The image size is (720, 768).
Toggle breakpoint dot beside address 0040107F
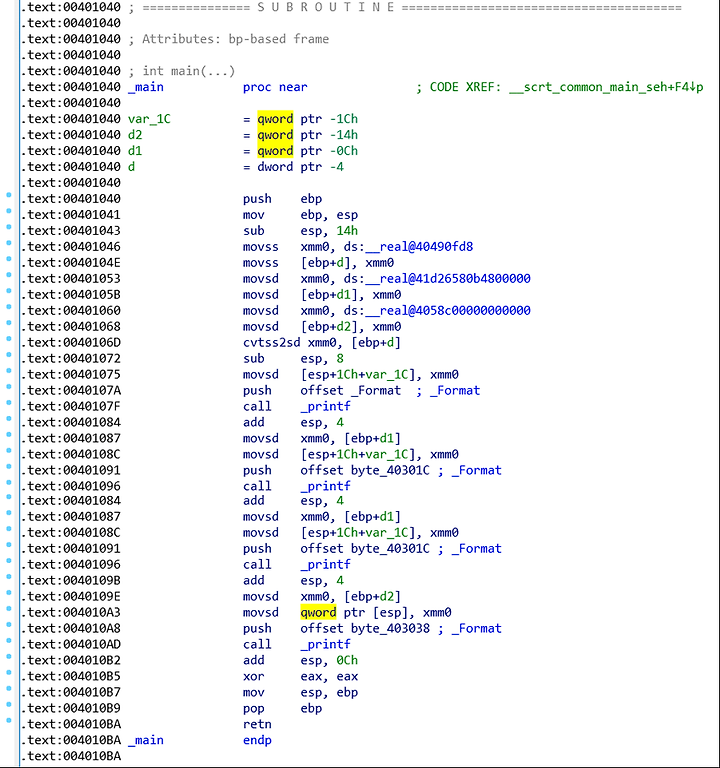click(x=9, y=403)
